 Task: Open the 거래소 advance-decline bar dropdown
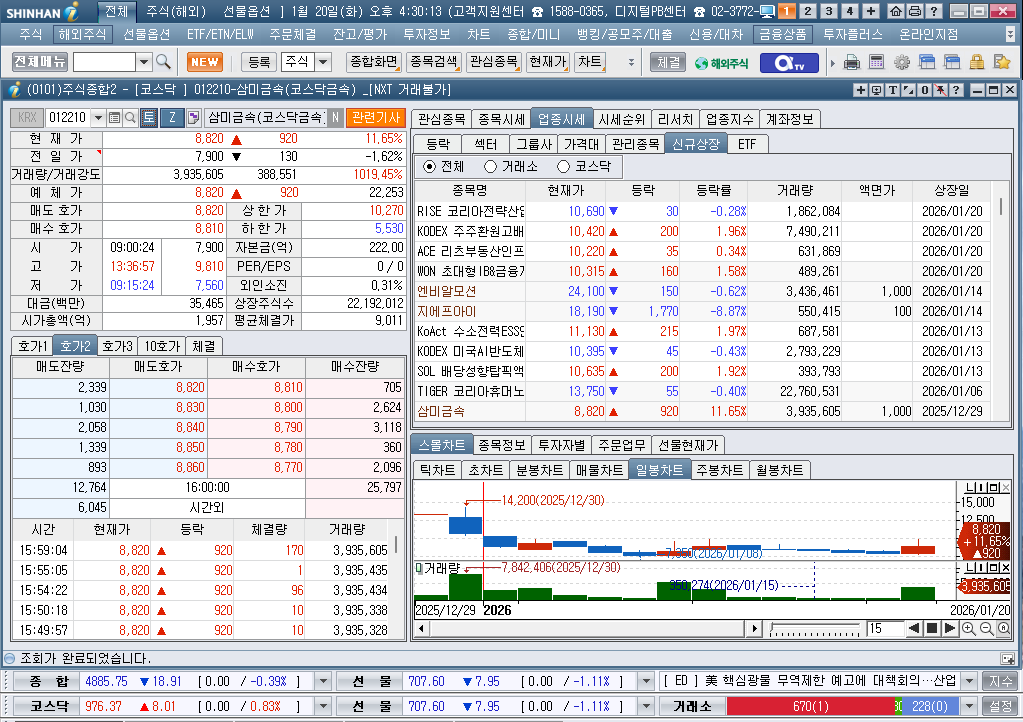pos(970,706)
